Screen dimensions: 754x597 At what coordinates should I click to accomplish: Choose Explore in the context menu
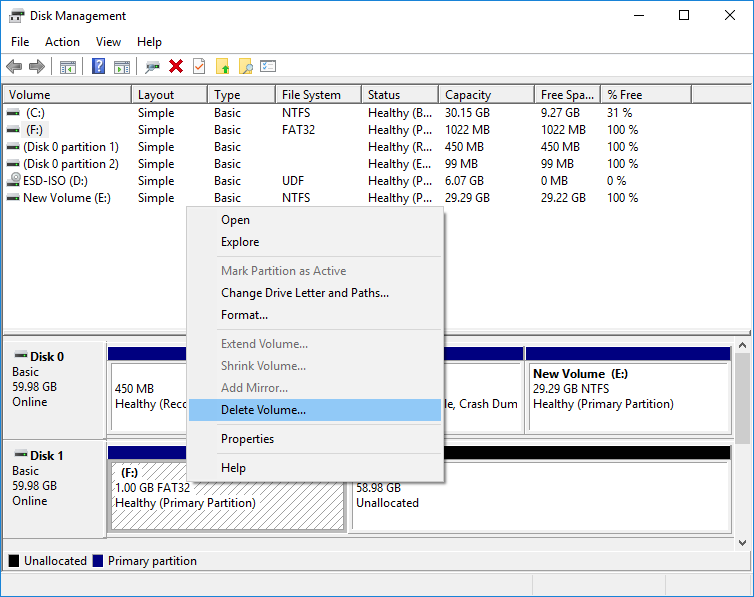point(315,242)
